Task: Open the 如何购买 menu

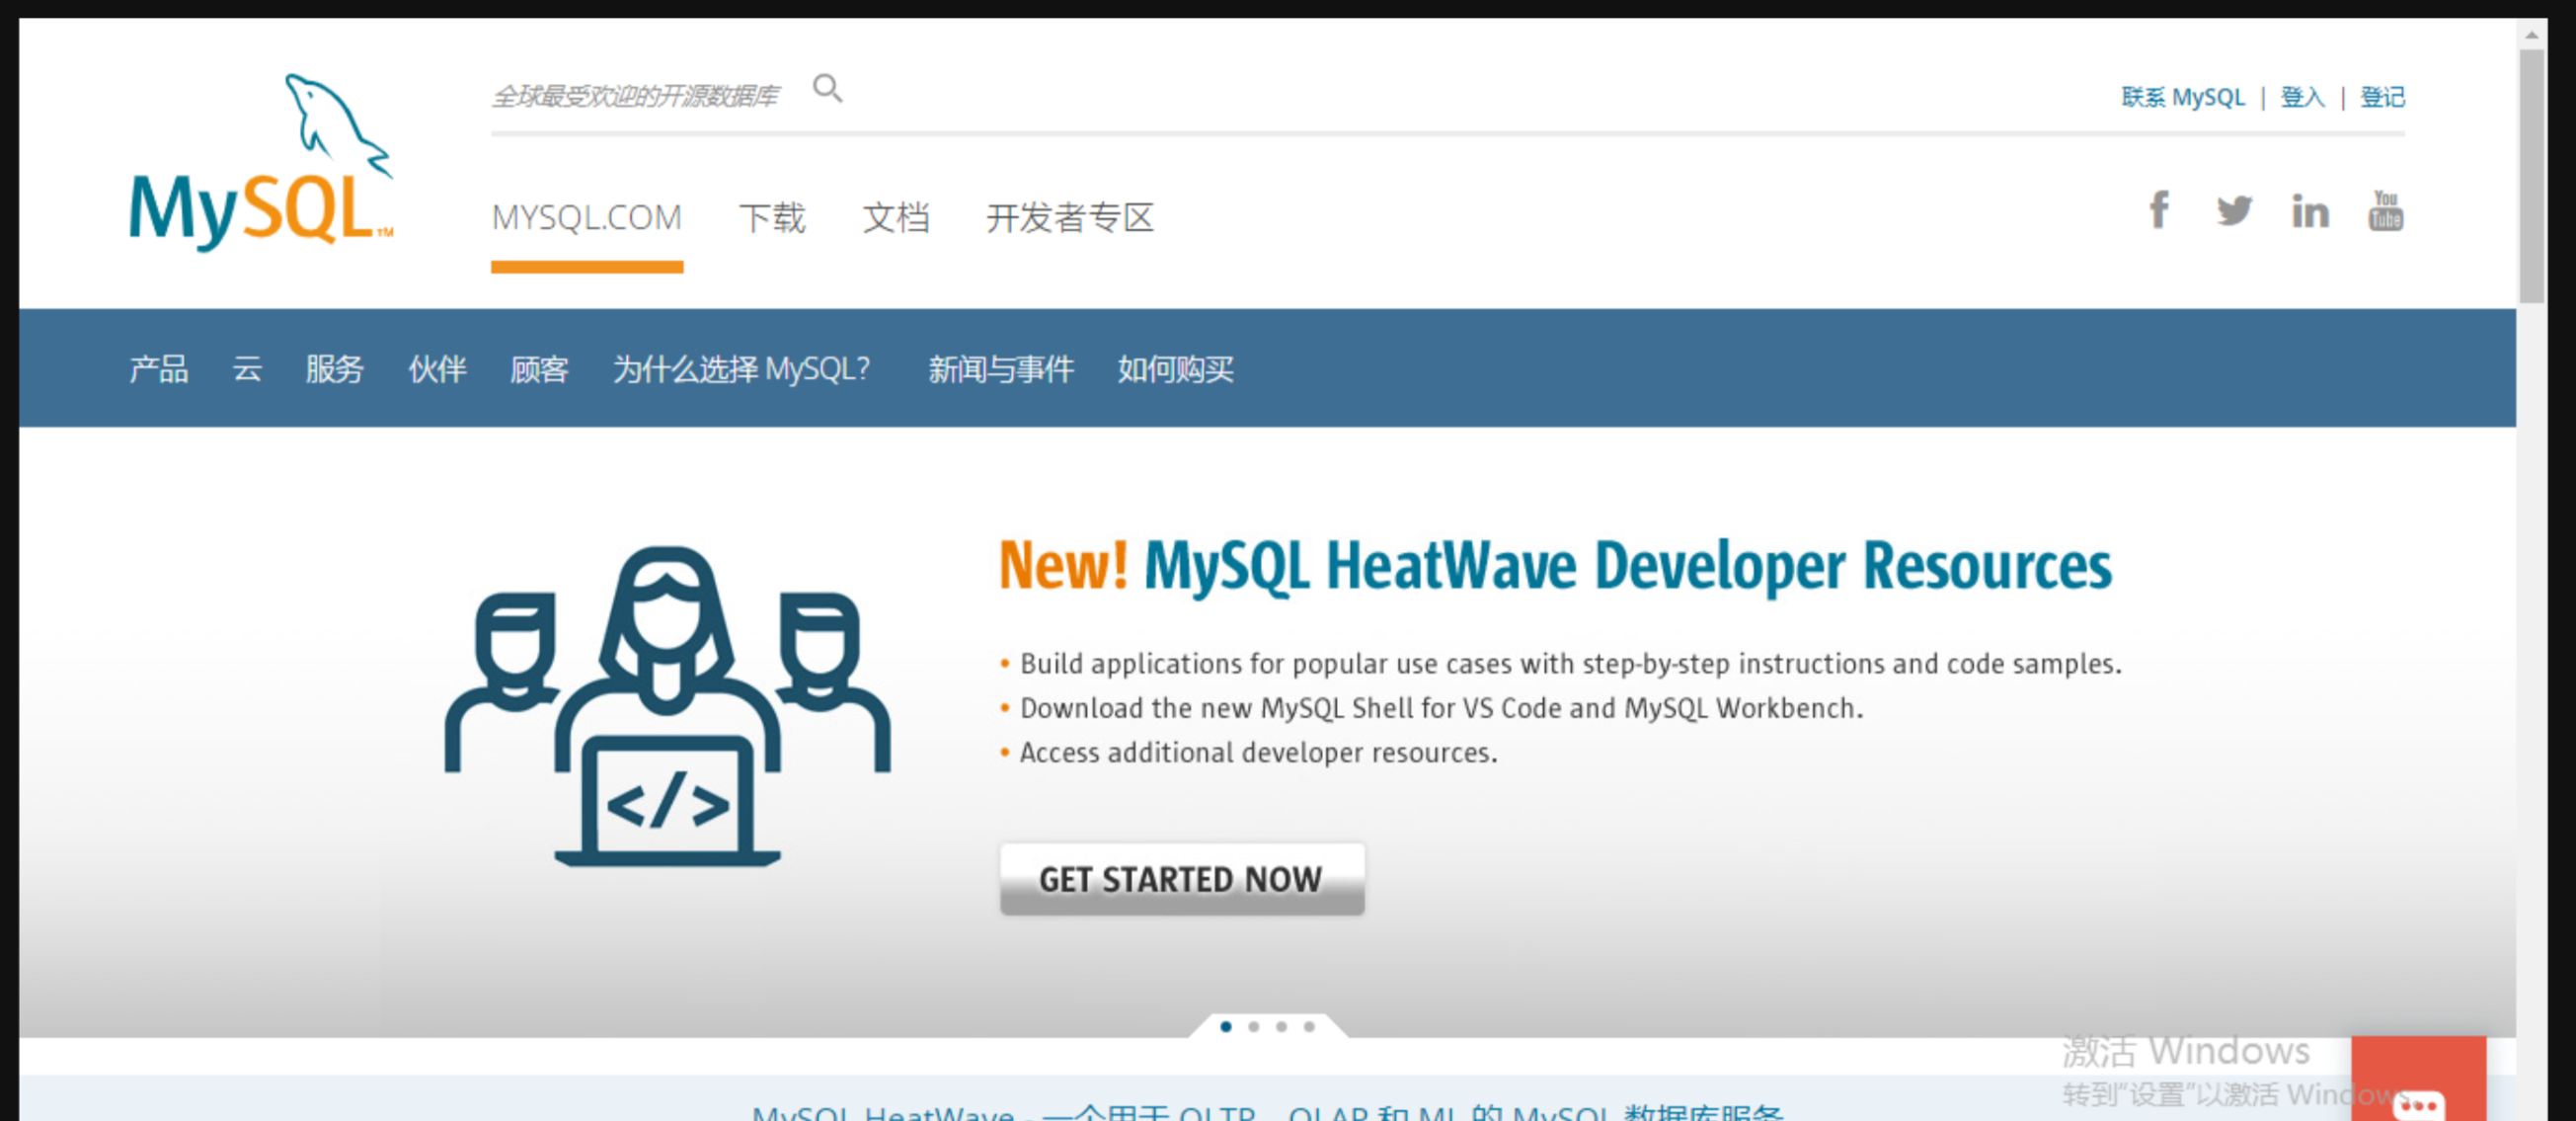Action: pyautogui.click(x=1176, y=369)
